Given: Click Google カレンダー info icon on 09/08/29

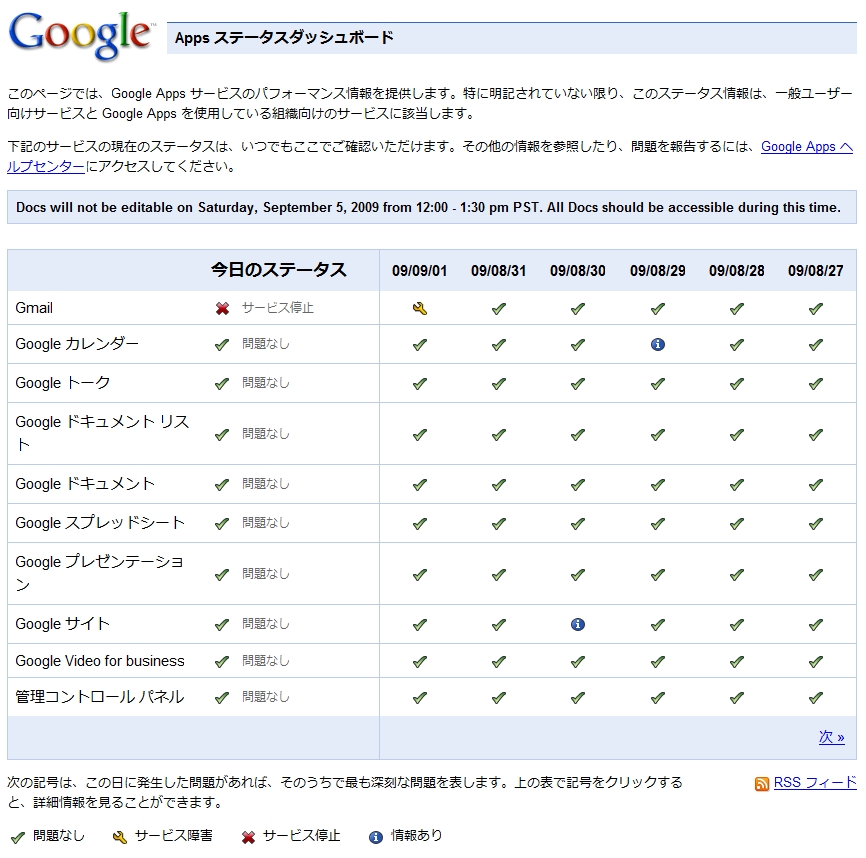Looking at the screenshot, I should (657, 345).
